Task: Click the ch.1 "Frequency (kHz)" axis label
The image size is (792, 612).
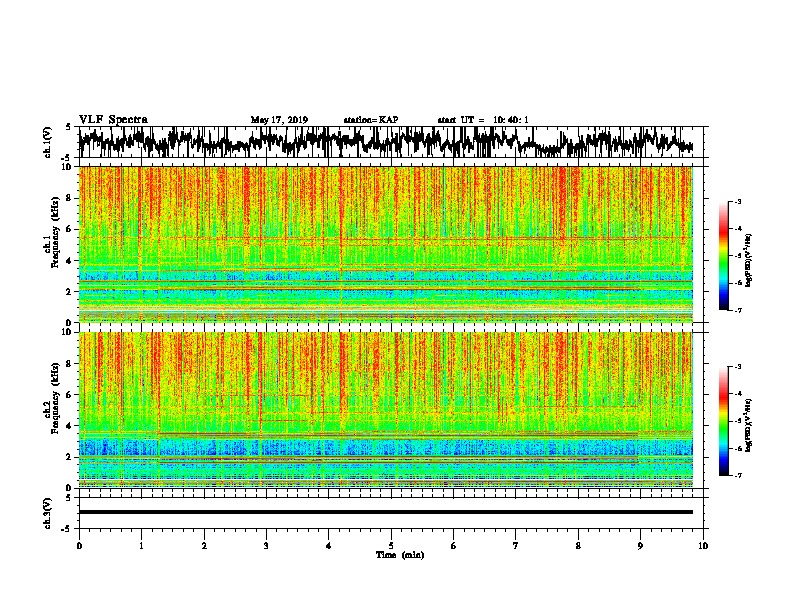Action: click(55, 233)
